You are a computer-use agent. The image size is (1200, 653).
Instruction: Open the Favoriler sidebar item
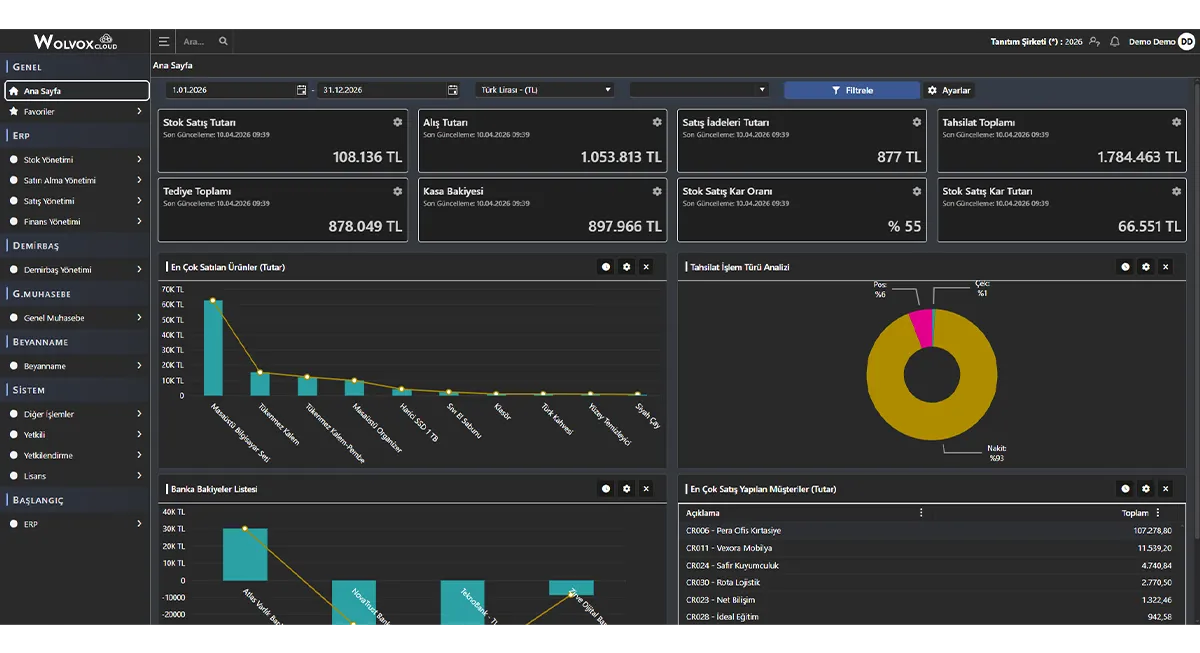[76, 112]
